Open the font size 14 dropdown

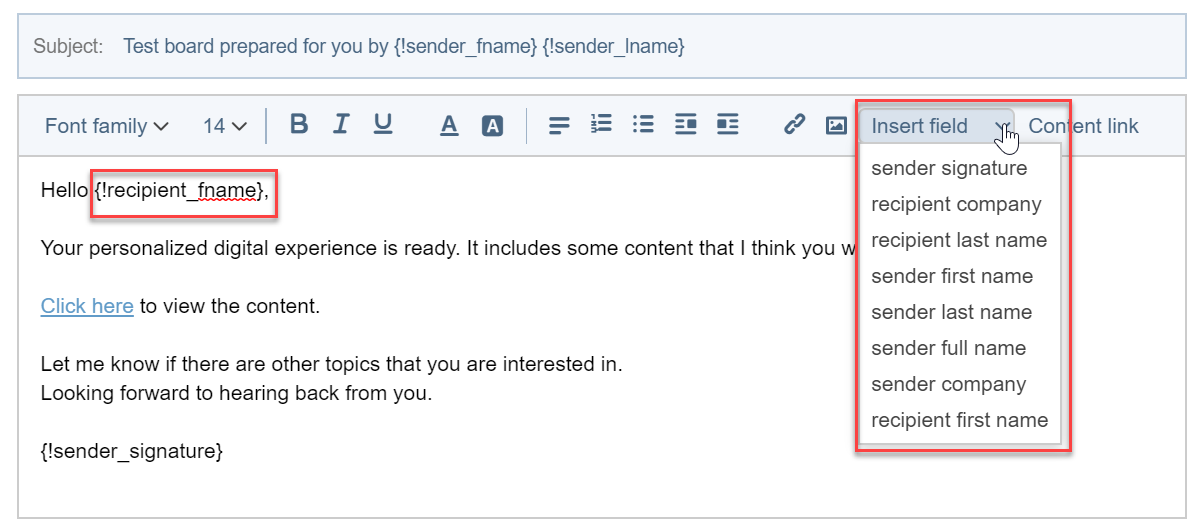coord(225,126)
